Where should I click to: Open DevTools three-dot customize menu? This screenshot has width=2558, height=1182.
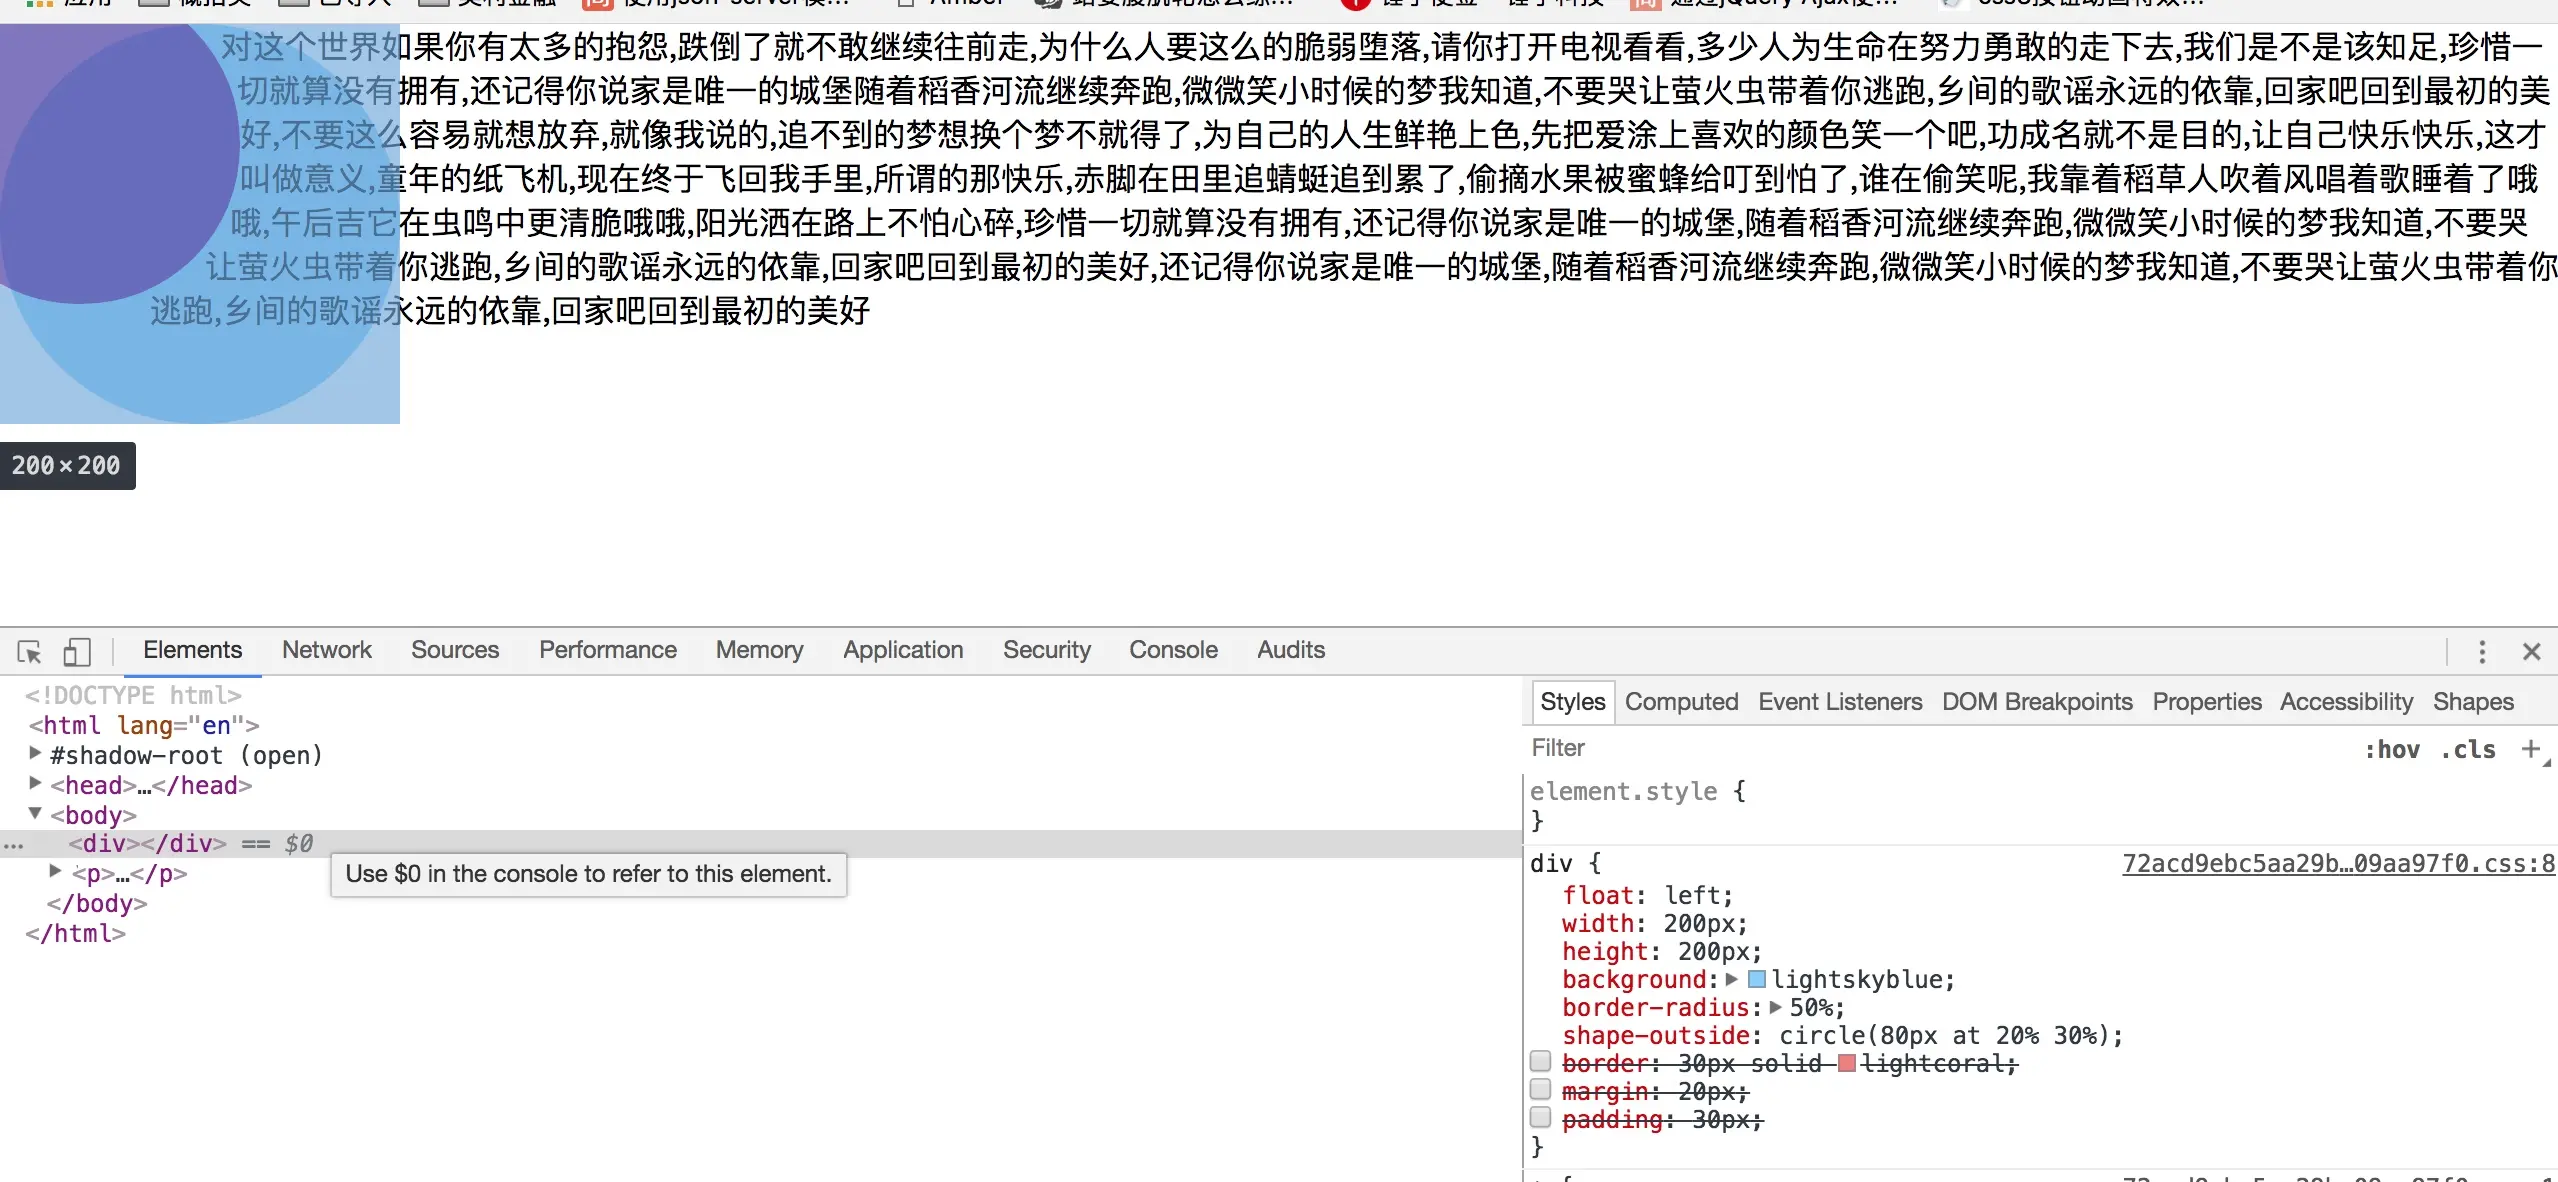coord(2481,652)
